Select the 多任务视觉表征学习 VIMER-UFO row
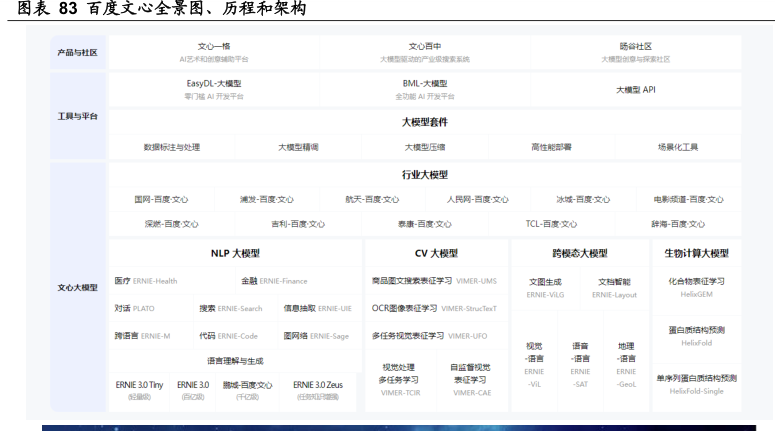Viewport: 775px width, 431px height. (436, 336)
